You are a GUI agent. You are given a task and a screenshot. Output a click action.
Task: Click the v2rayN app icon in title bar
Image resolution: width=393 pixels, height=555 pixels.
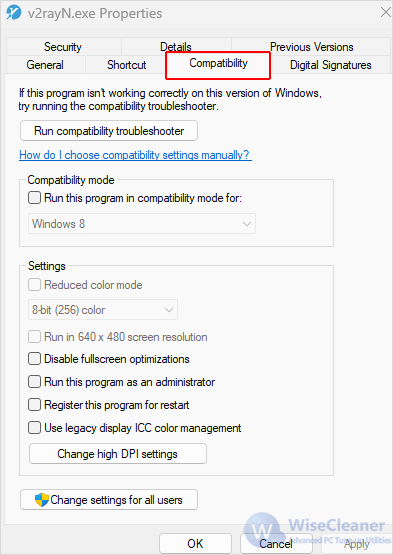click(x=13, y=12)
